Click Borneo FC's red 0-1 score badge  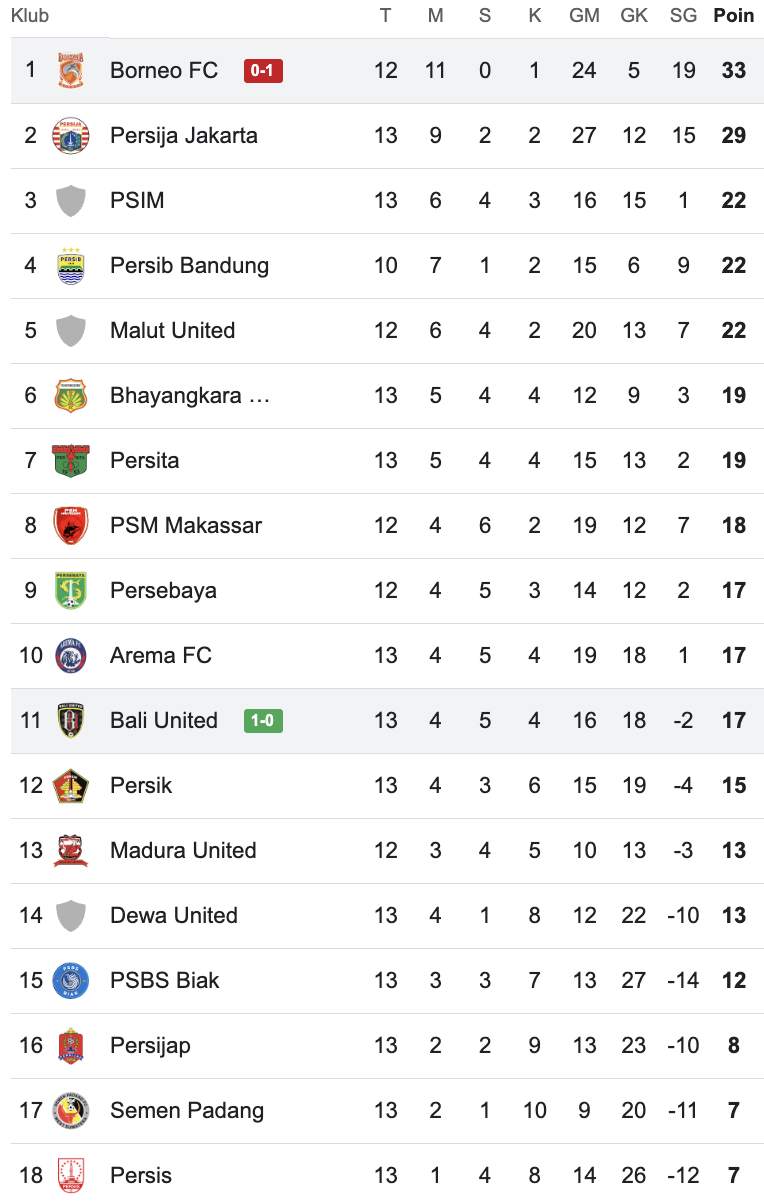[x=263, y=71]
